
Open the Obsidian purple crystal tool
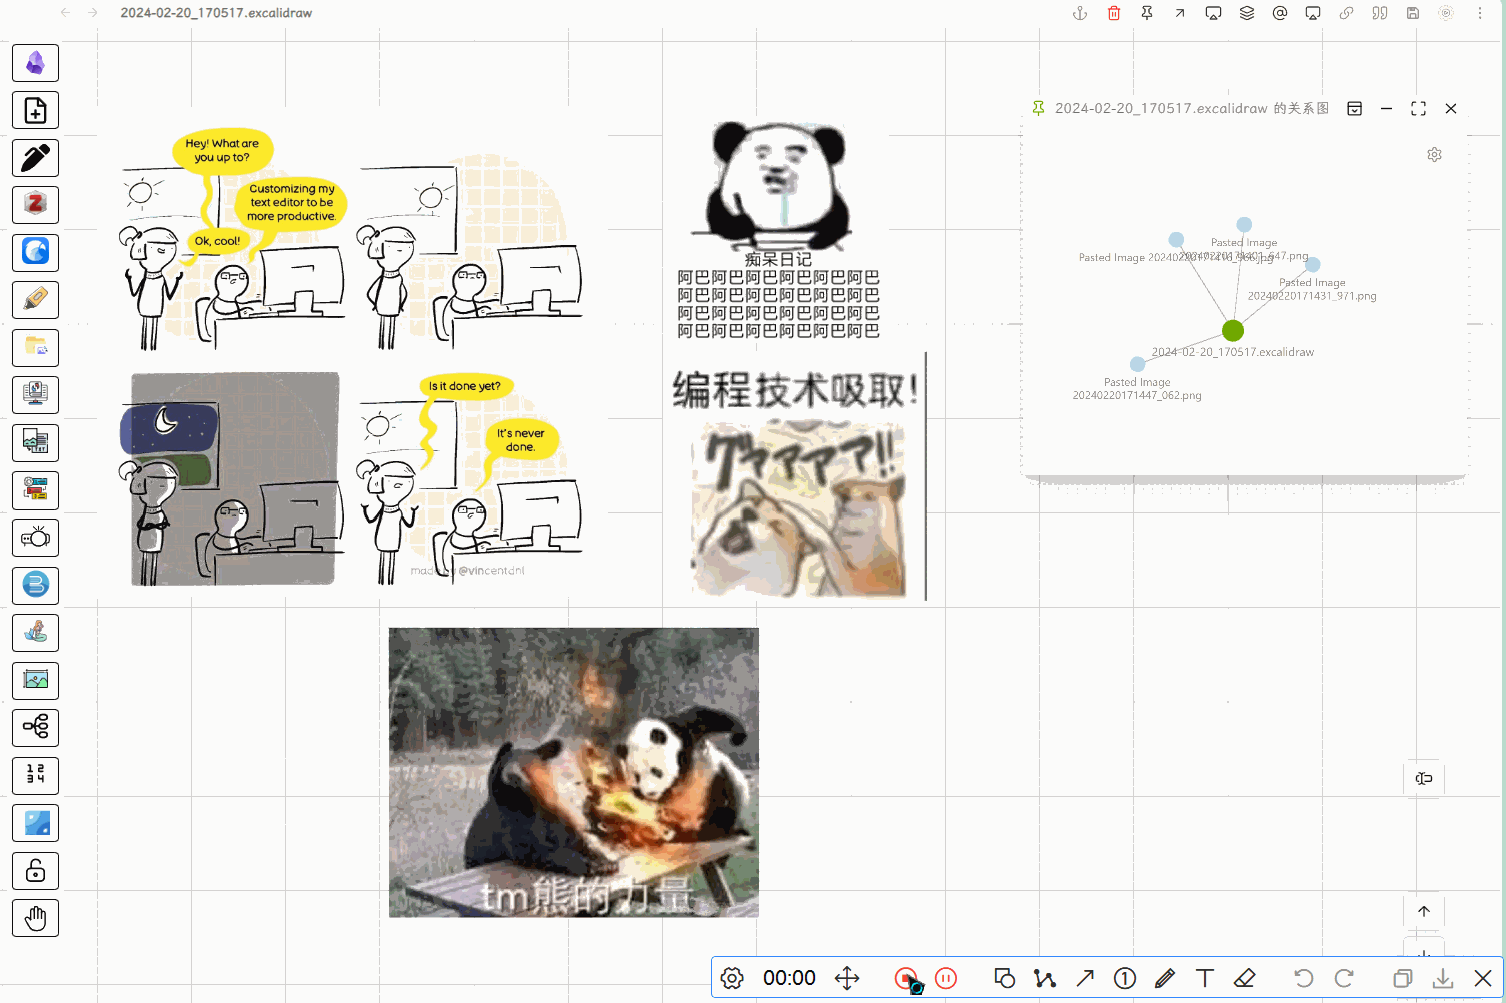tap(35, 63)
